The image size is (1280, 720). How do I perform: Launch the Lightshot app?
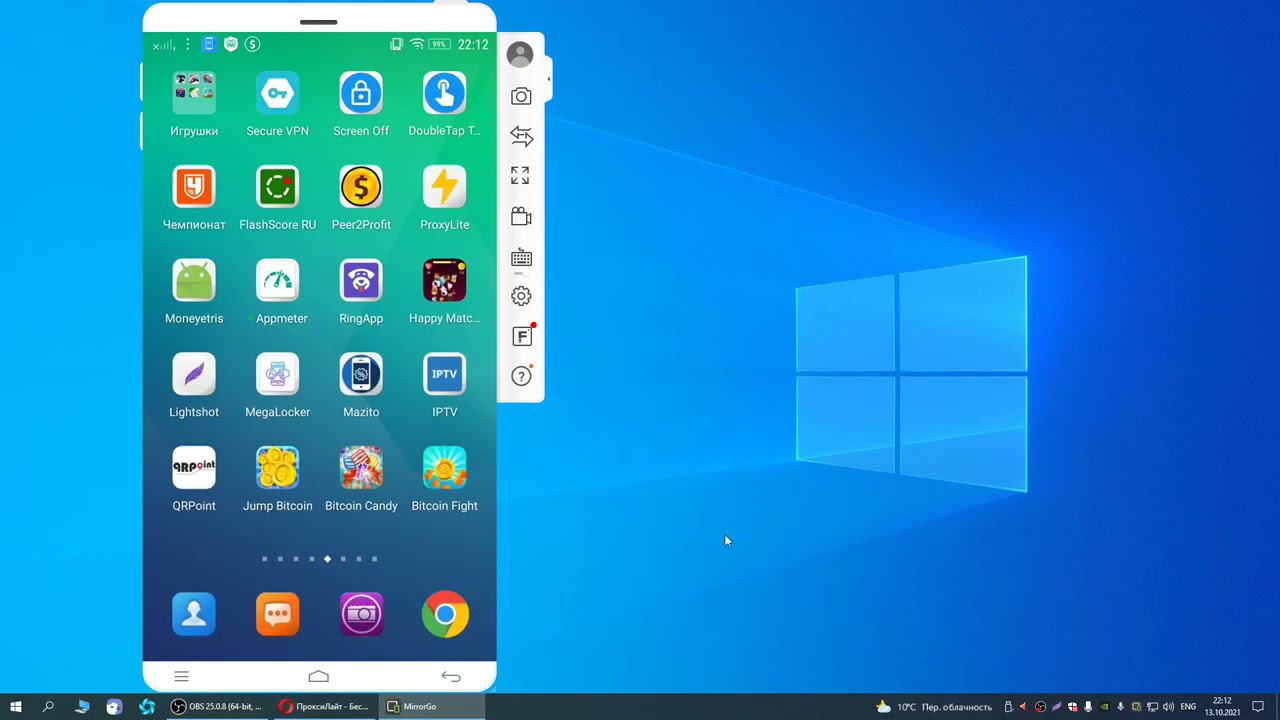pyautogui.click(x=194, y=374)
